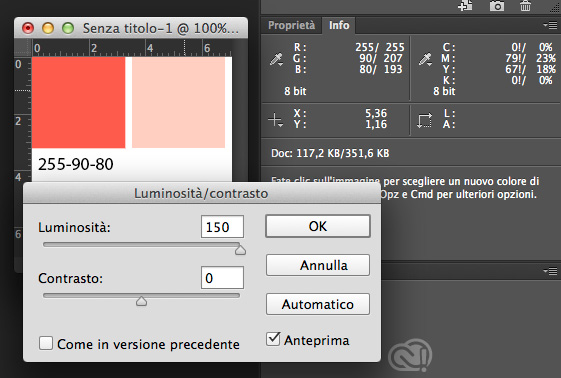
Task: Click the Doc: 117,2 KB/351,6 KB text
Action: point(330,153)
